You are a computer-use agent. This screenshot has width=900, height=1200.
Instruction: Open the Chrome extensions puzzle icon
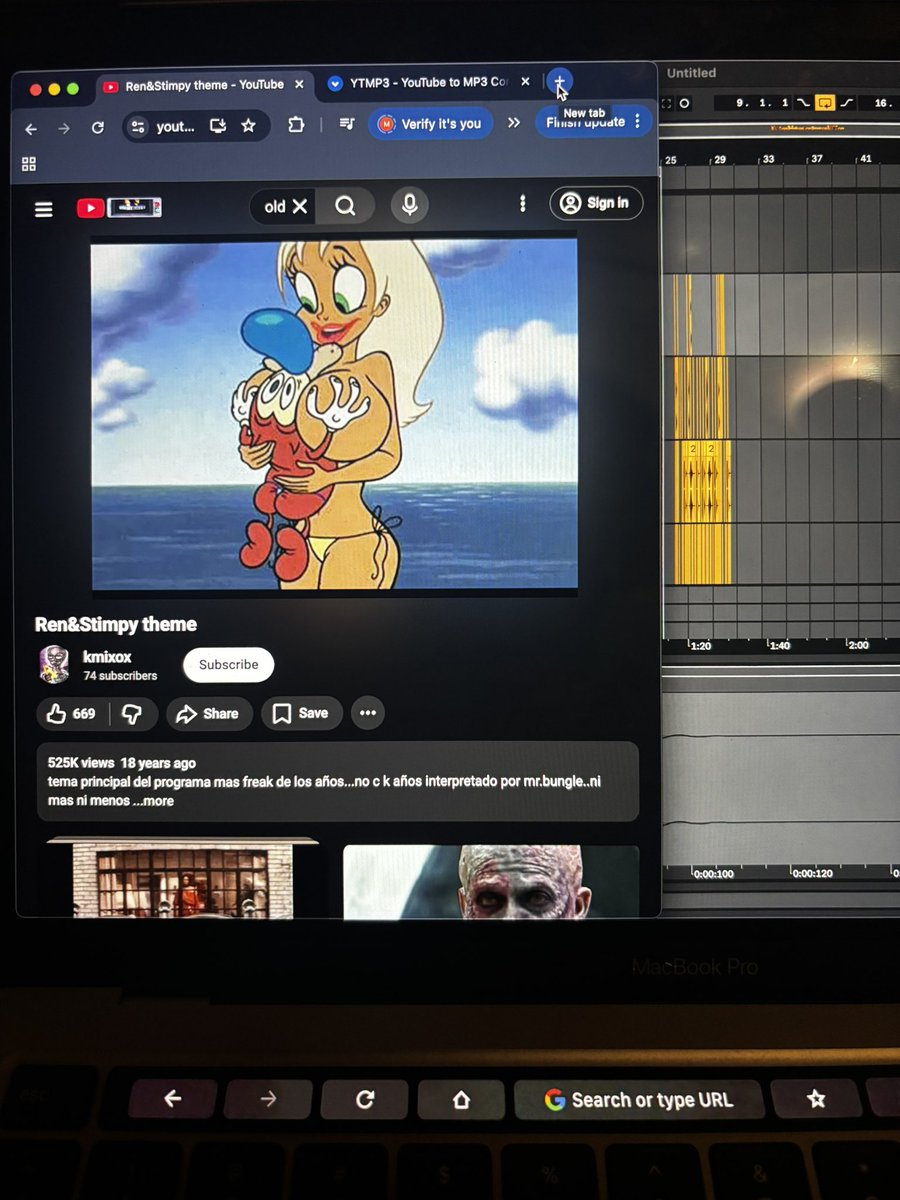(x=295, y=125)
